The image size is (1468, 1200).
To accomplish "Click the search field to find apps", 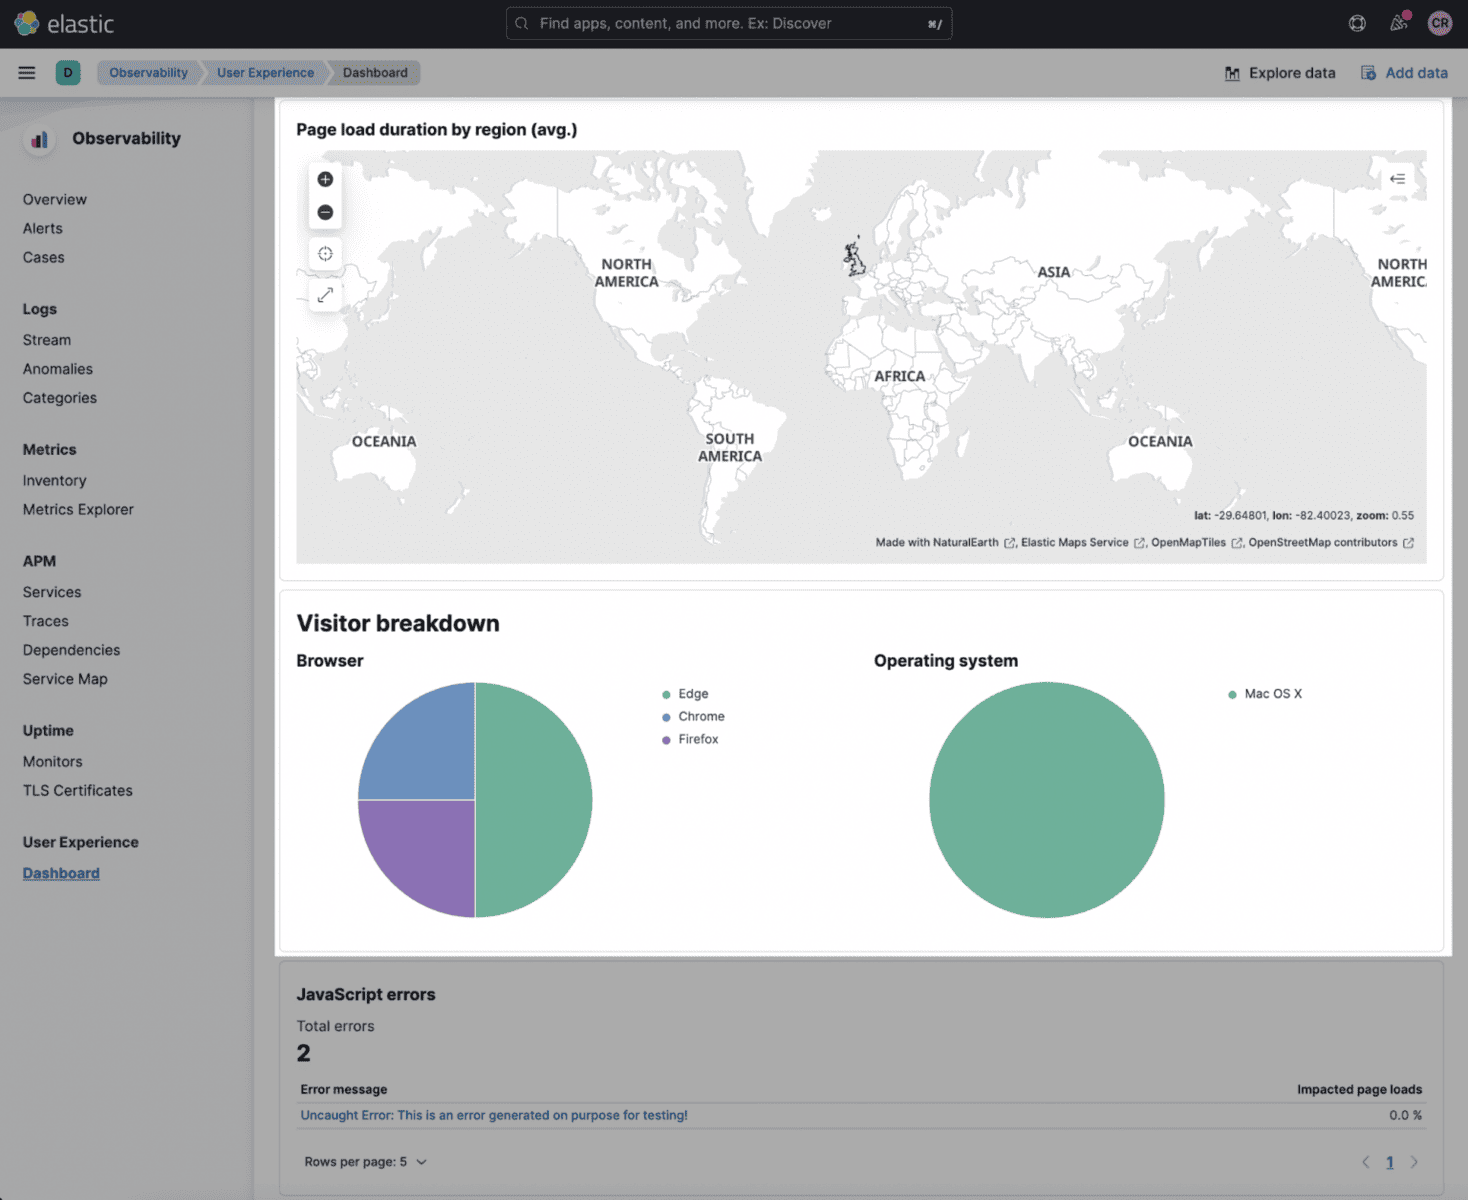I will (728, 22).
